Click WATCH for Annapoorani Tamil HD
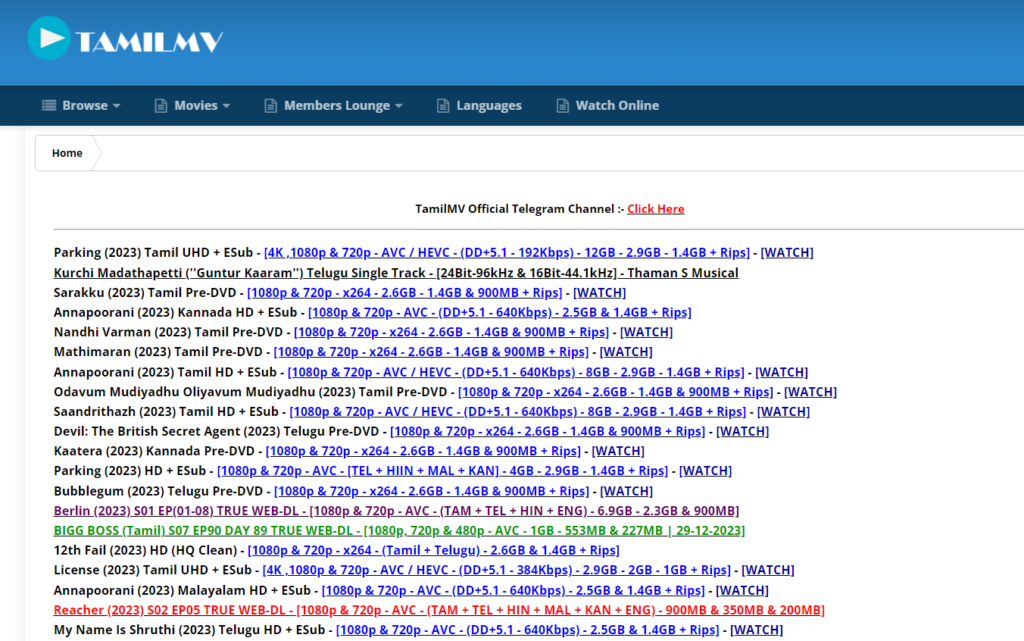Screen dimensions: 1024x641 pos(782,372)
